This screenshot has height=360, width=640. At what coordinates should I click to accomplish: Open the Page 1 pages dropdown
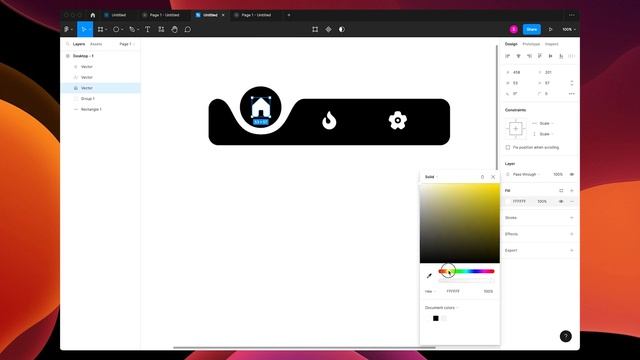127,44
